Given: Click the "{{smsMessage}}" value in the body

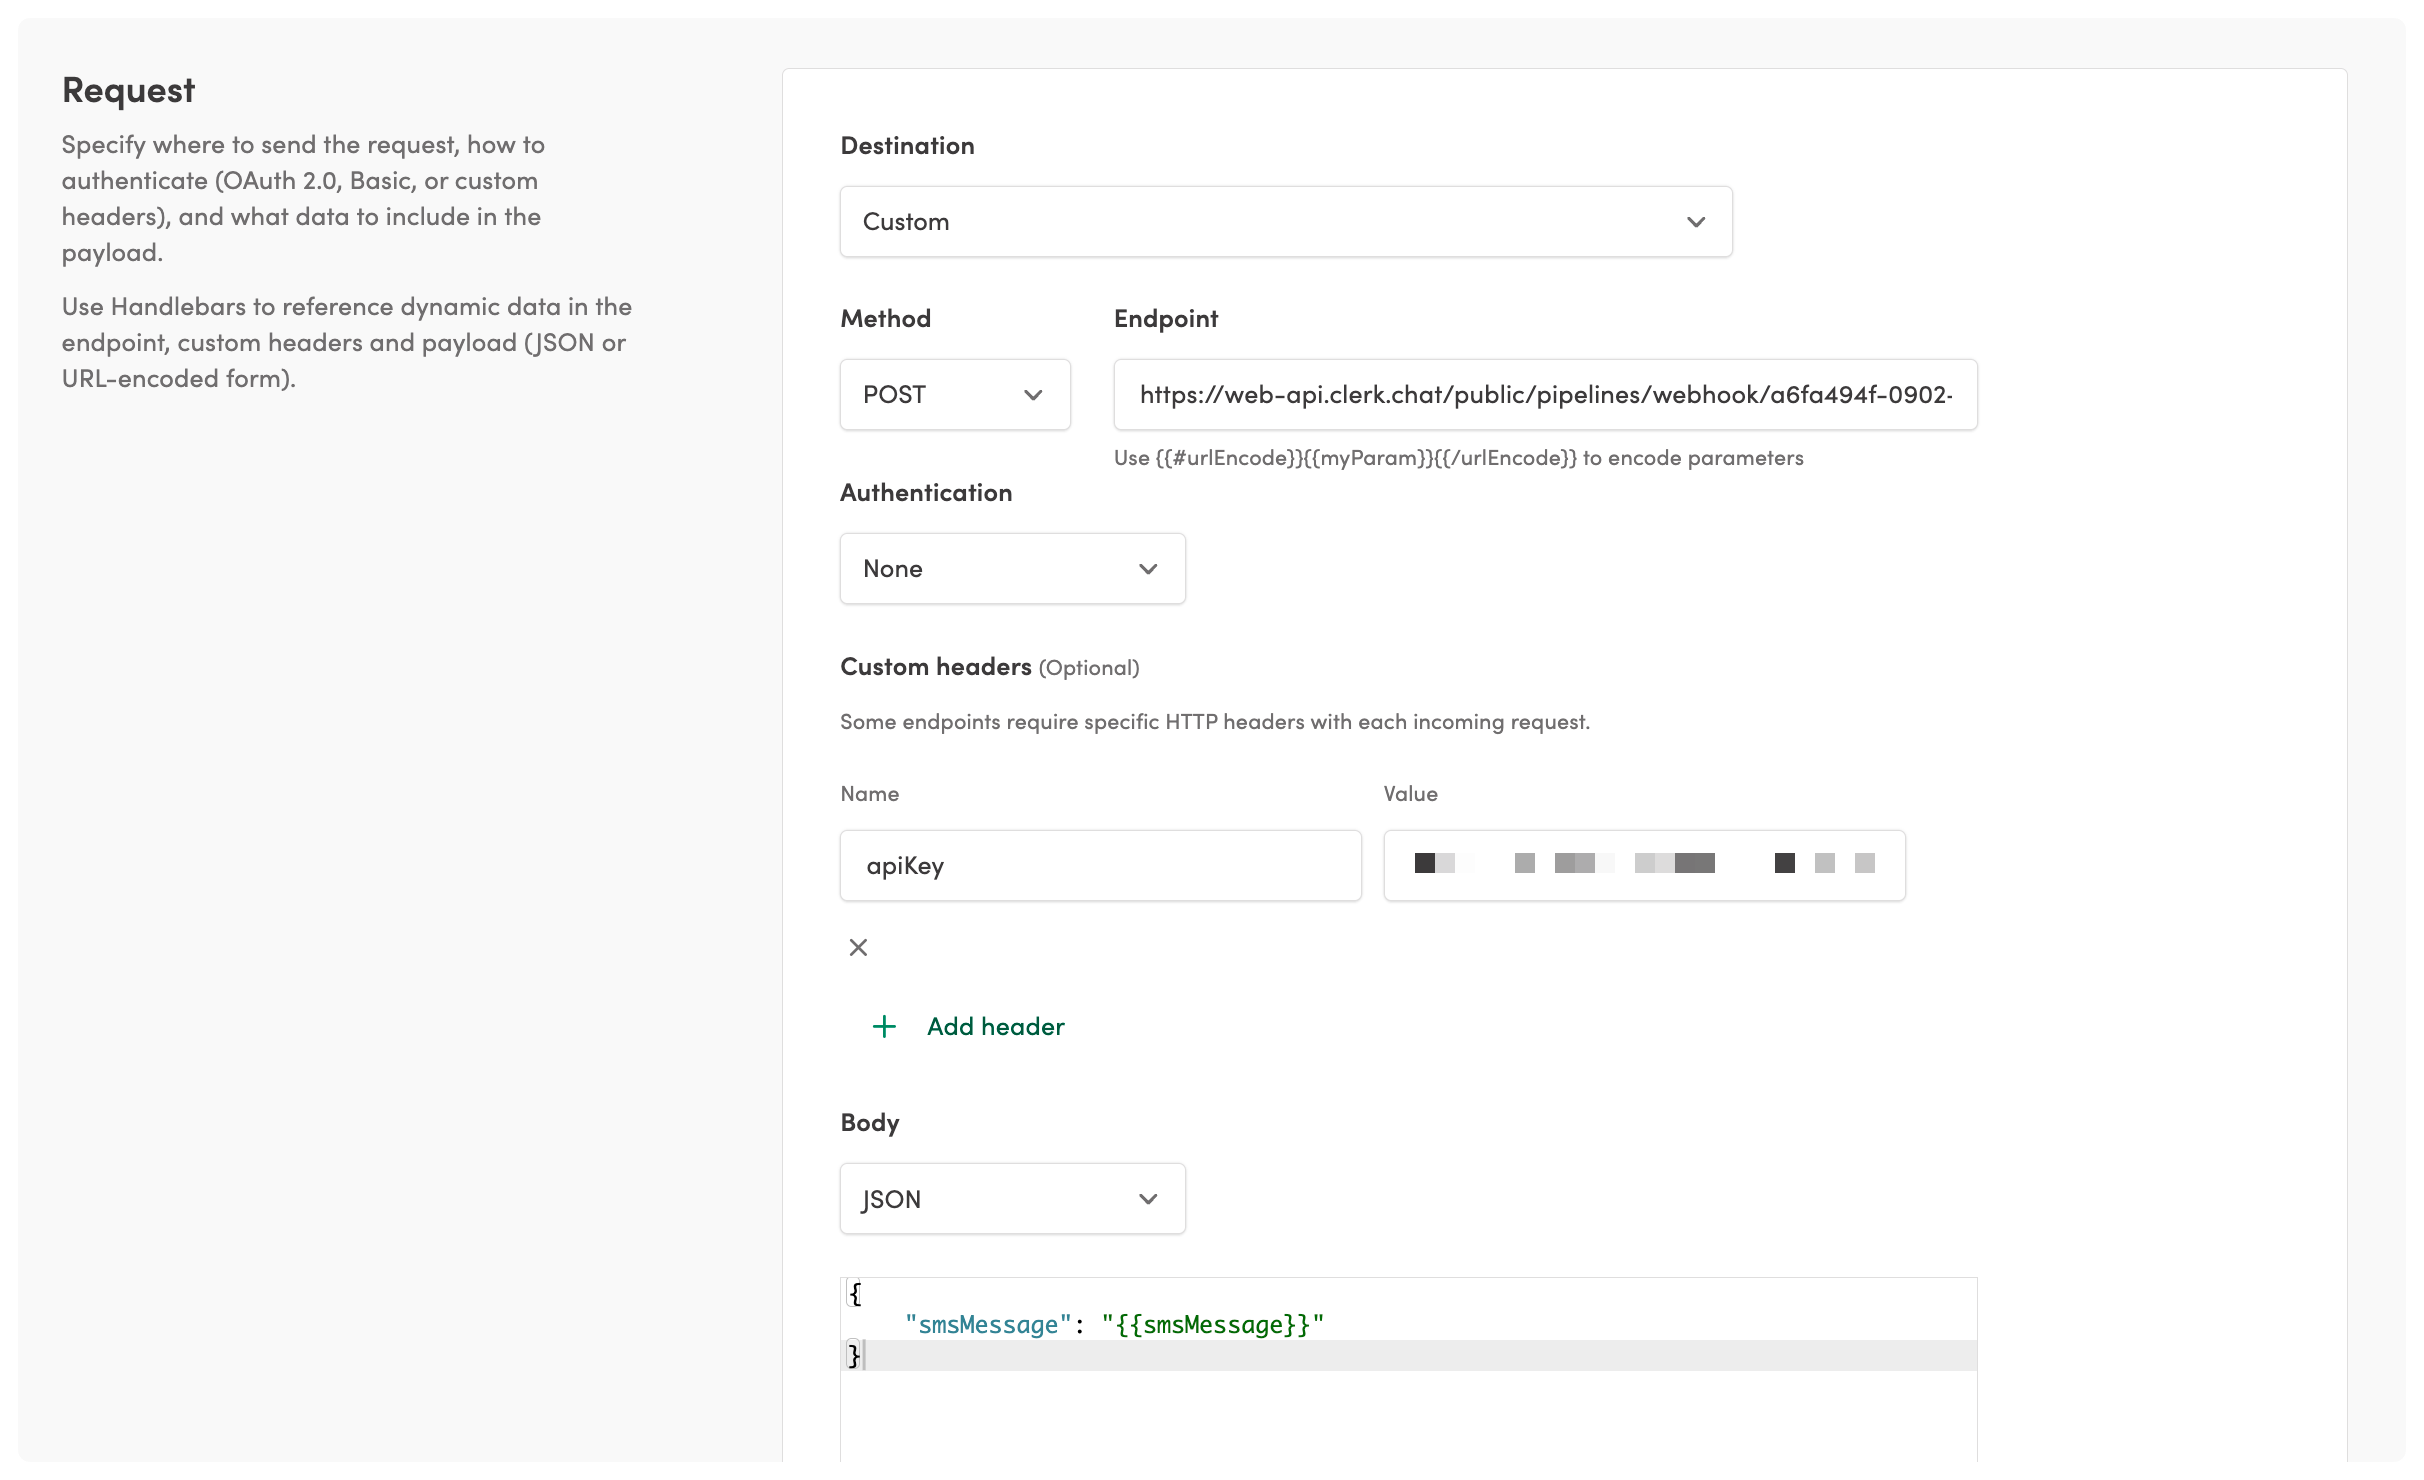Looking at the screenshot, I should click(x=1213, y=1325).
